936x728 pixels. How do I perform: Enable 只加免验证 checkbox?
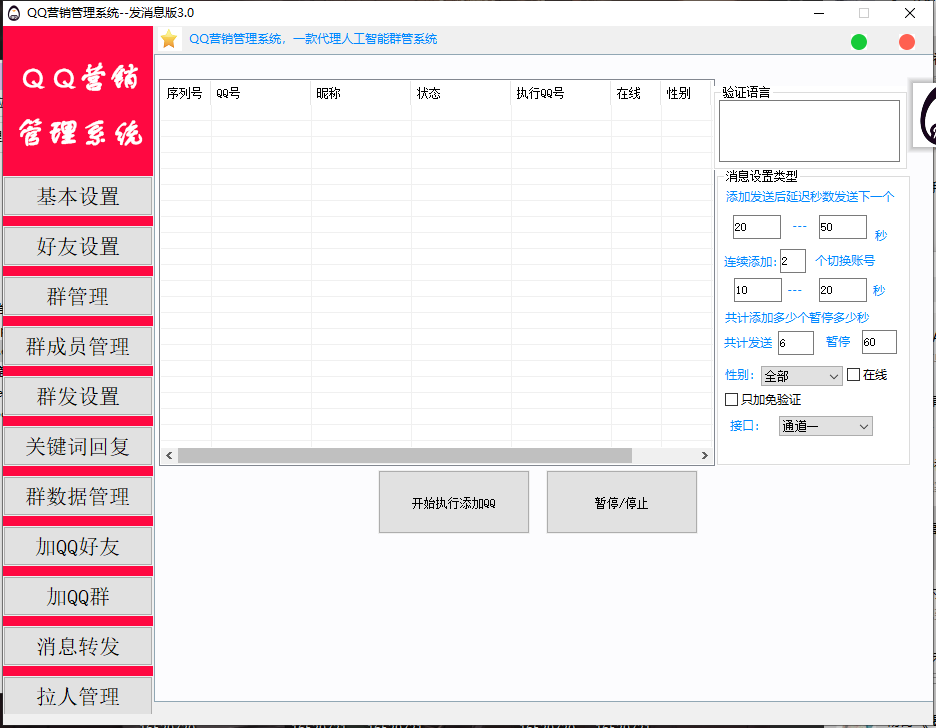coord(731,399)
